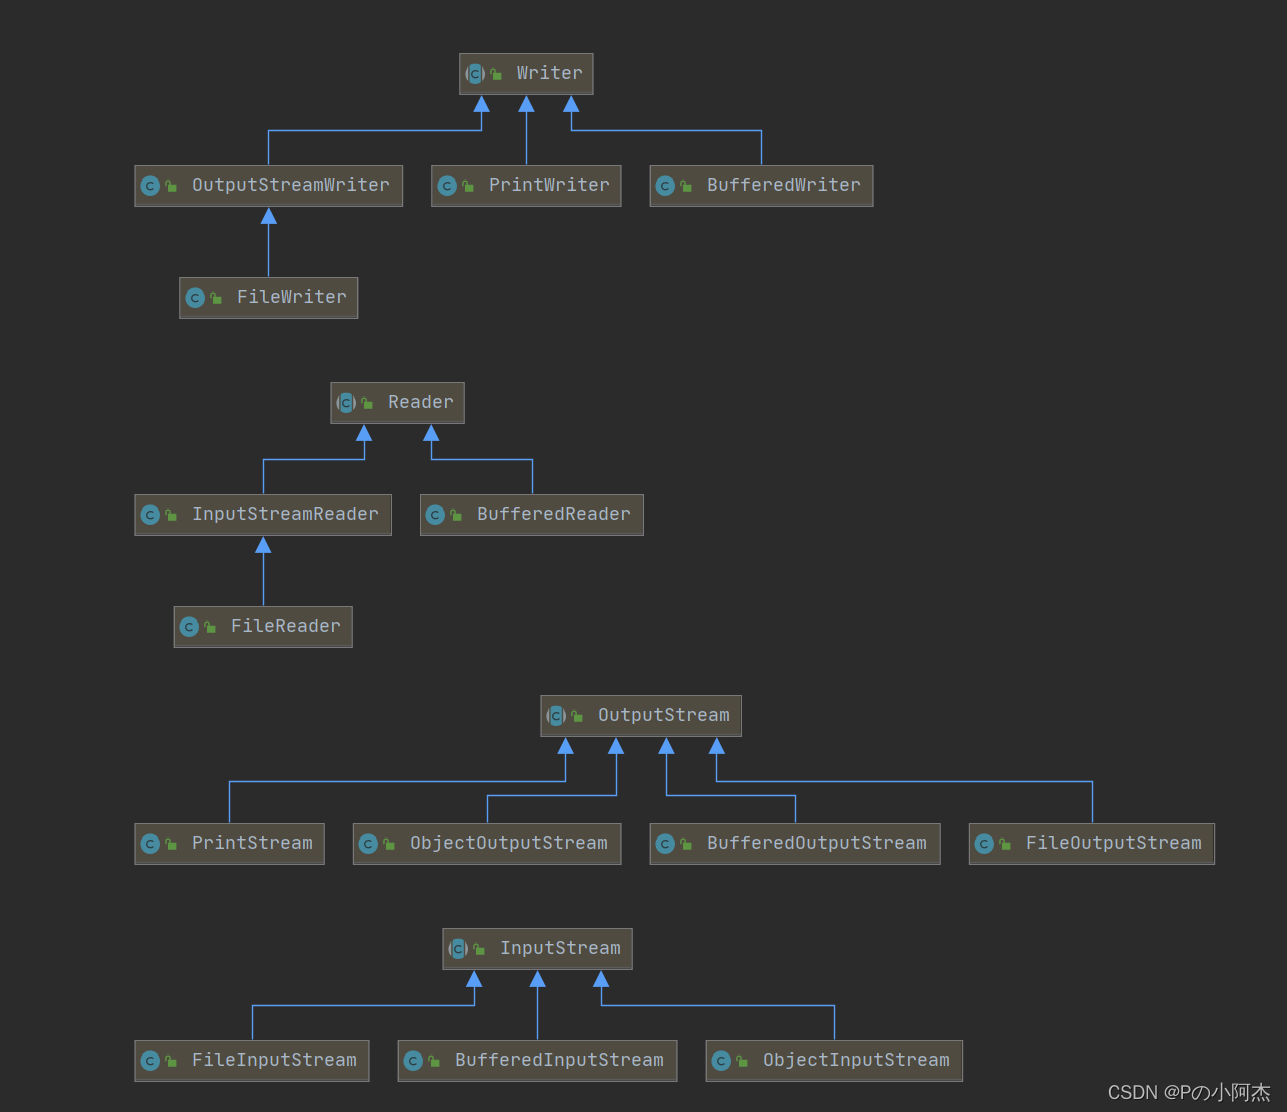Click the class icon on BufferedReader node
Screen dimensions: 1287x1112
435,515
